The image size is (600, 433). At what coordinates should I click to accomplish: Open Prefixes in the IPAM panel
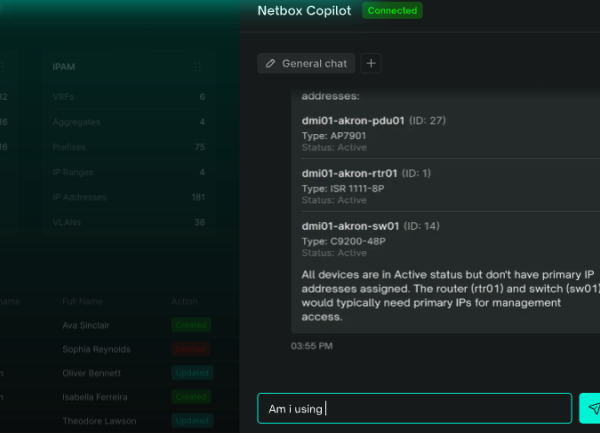point(129,147)
